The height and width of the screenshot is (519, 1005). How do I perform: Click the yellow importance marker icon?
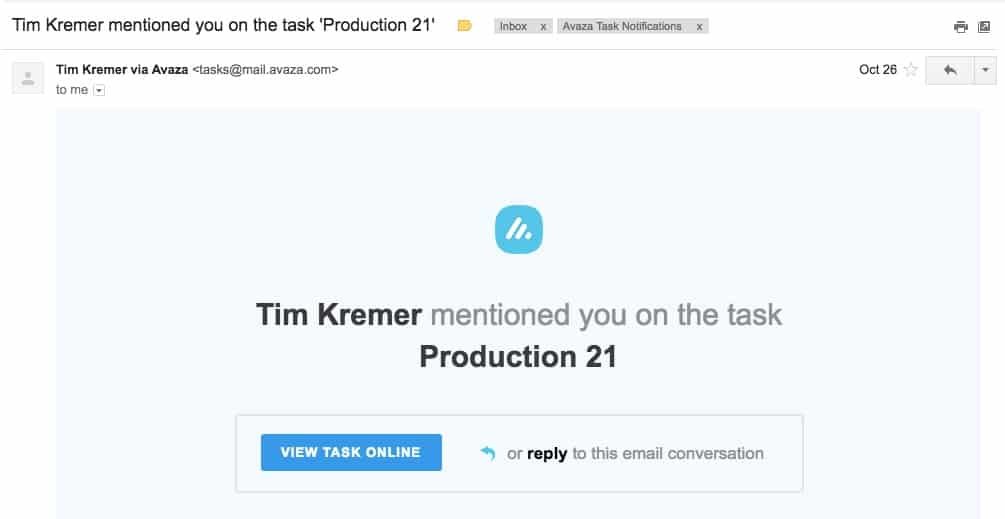(x=464, y=26)
